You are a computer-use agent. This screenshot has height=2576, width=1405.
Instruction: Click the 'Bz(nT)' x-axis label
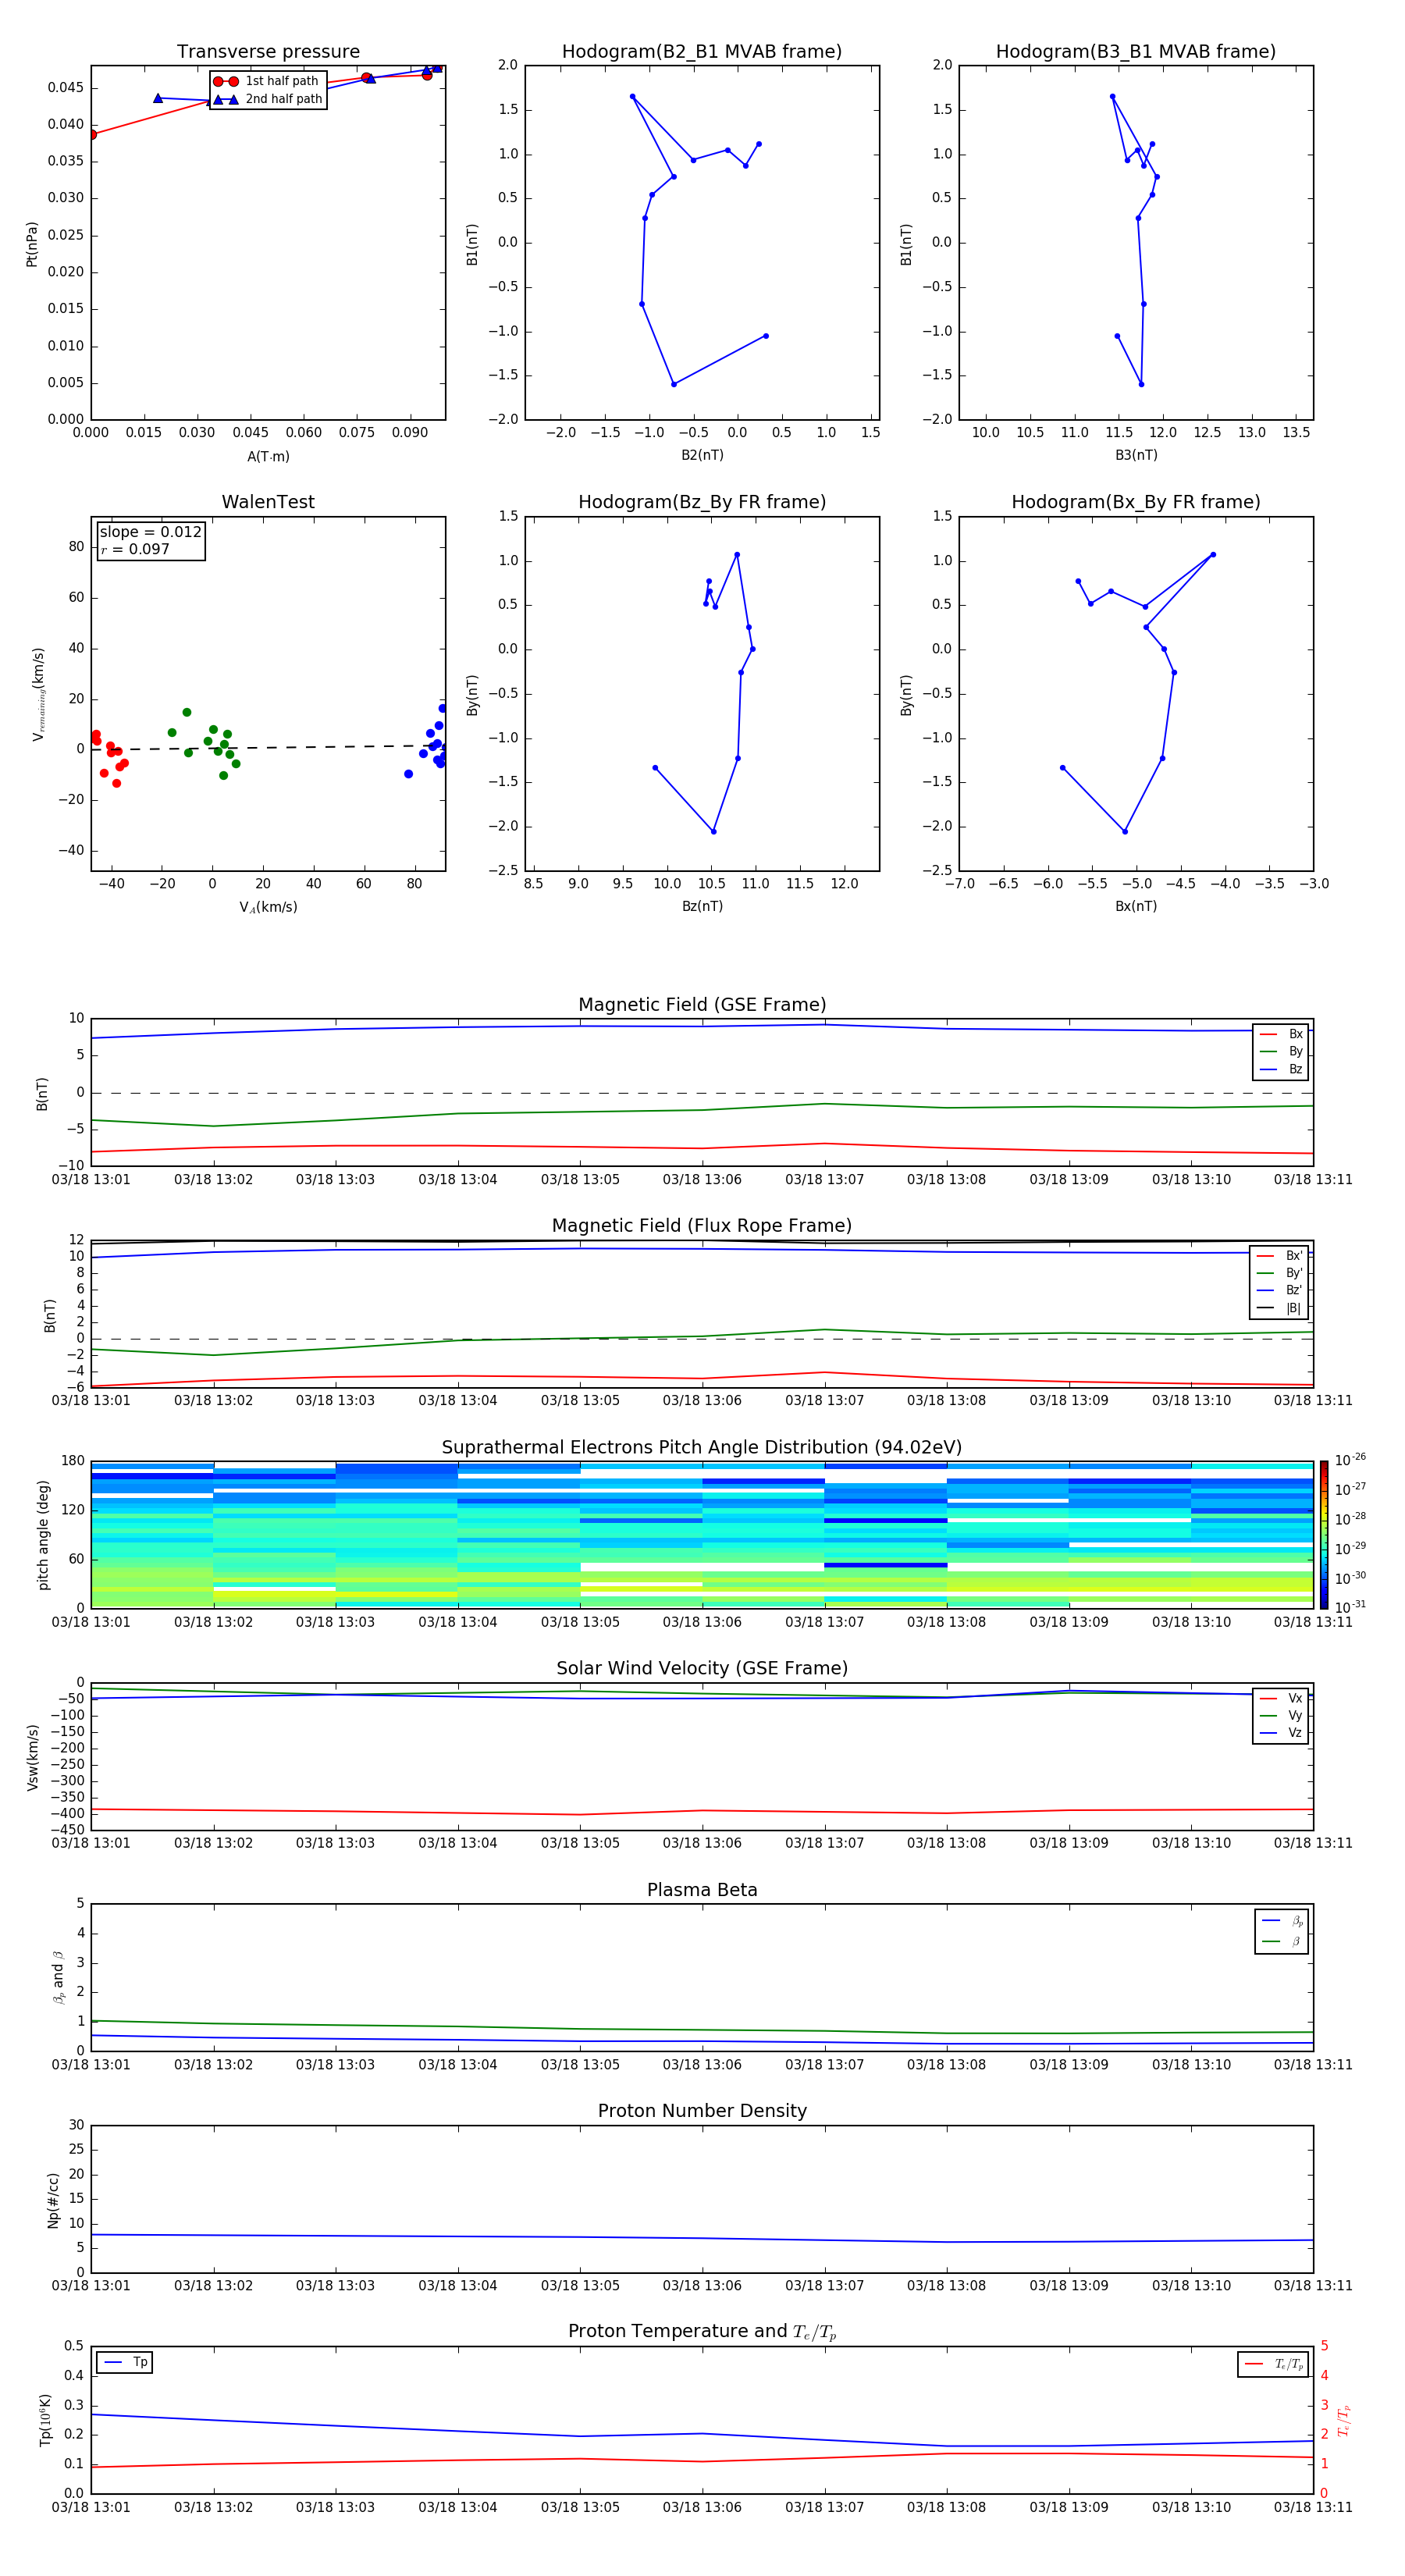tap(702, 906)
